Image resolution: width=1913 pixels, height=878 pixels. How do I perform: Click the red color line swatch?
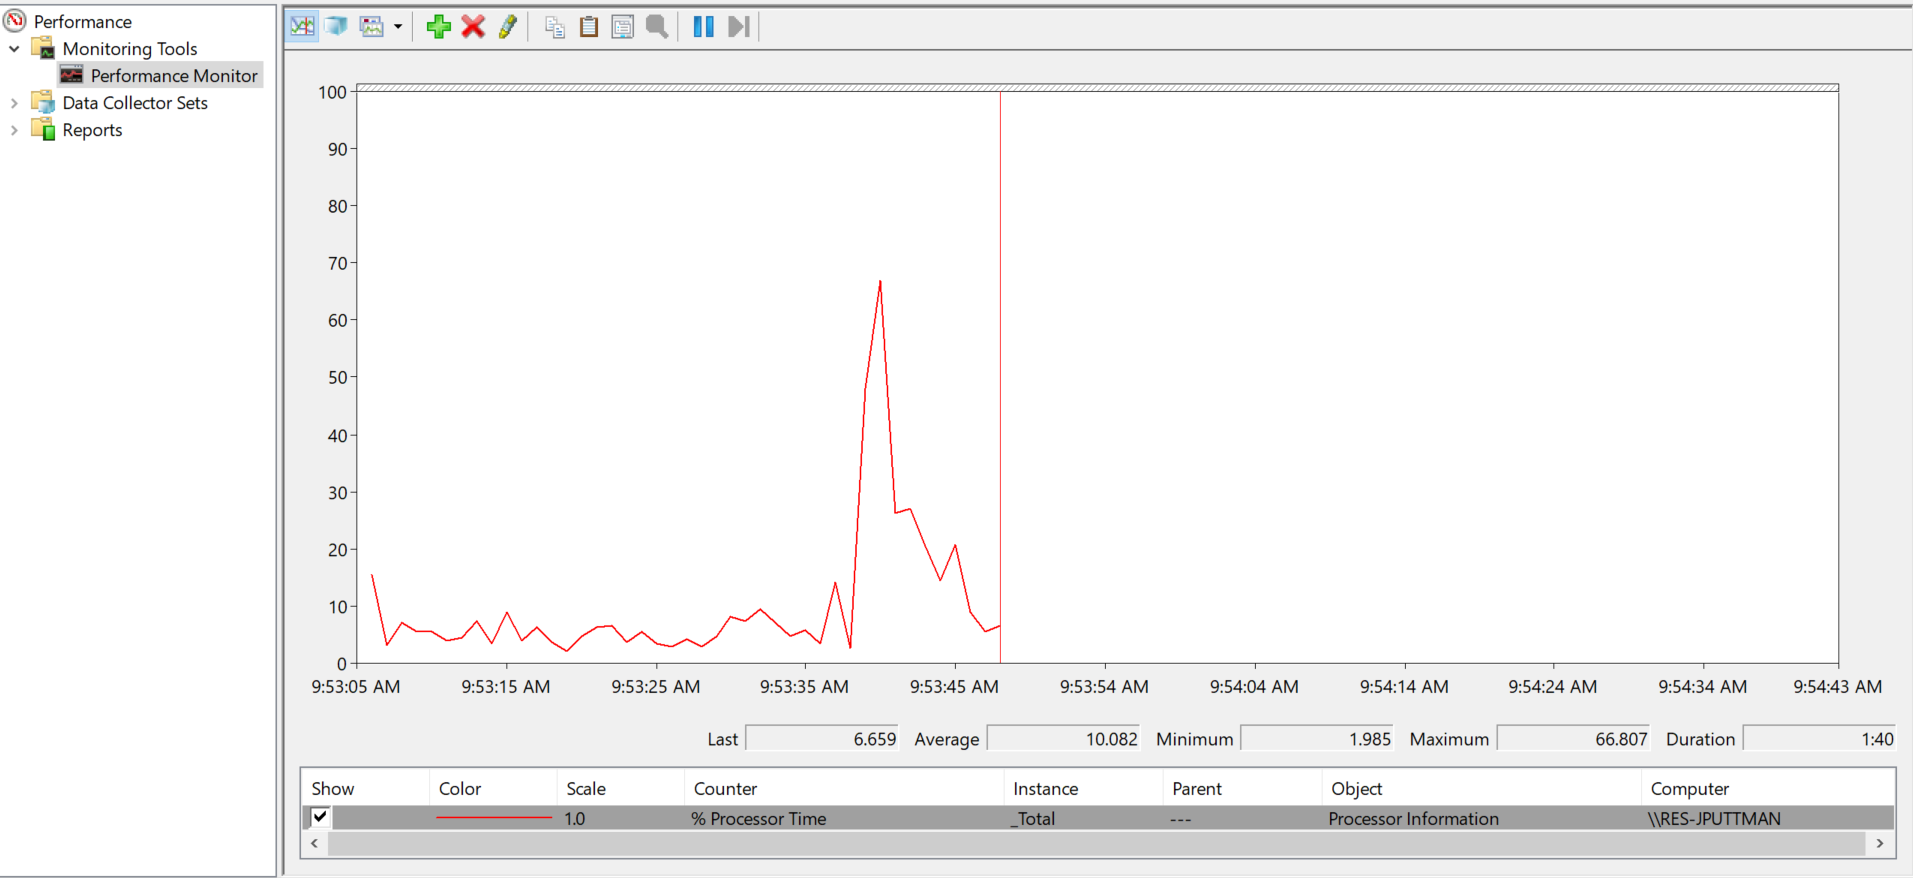(x=493, y=818)
